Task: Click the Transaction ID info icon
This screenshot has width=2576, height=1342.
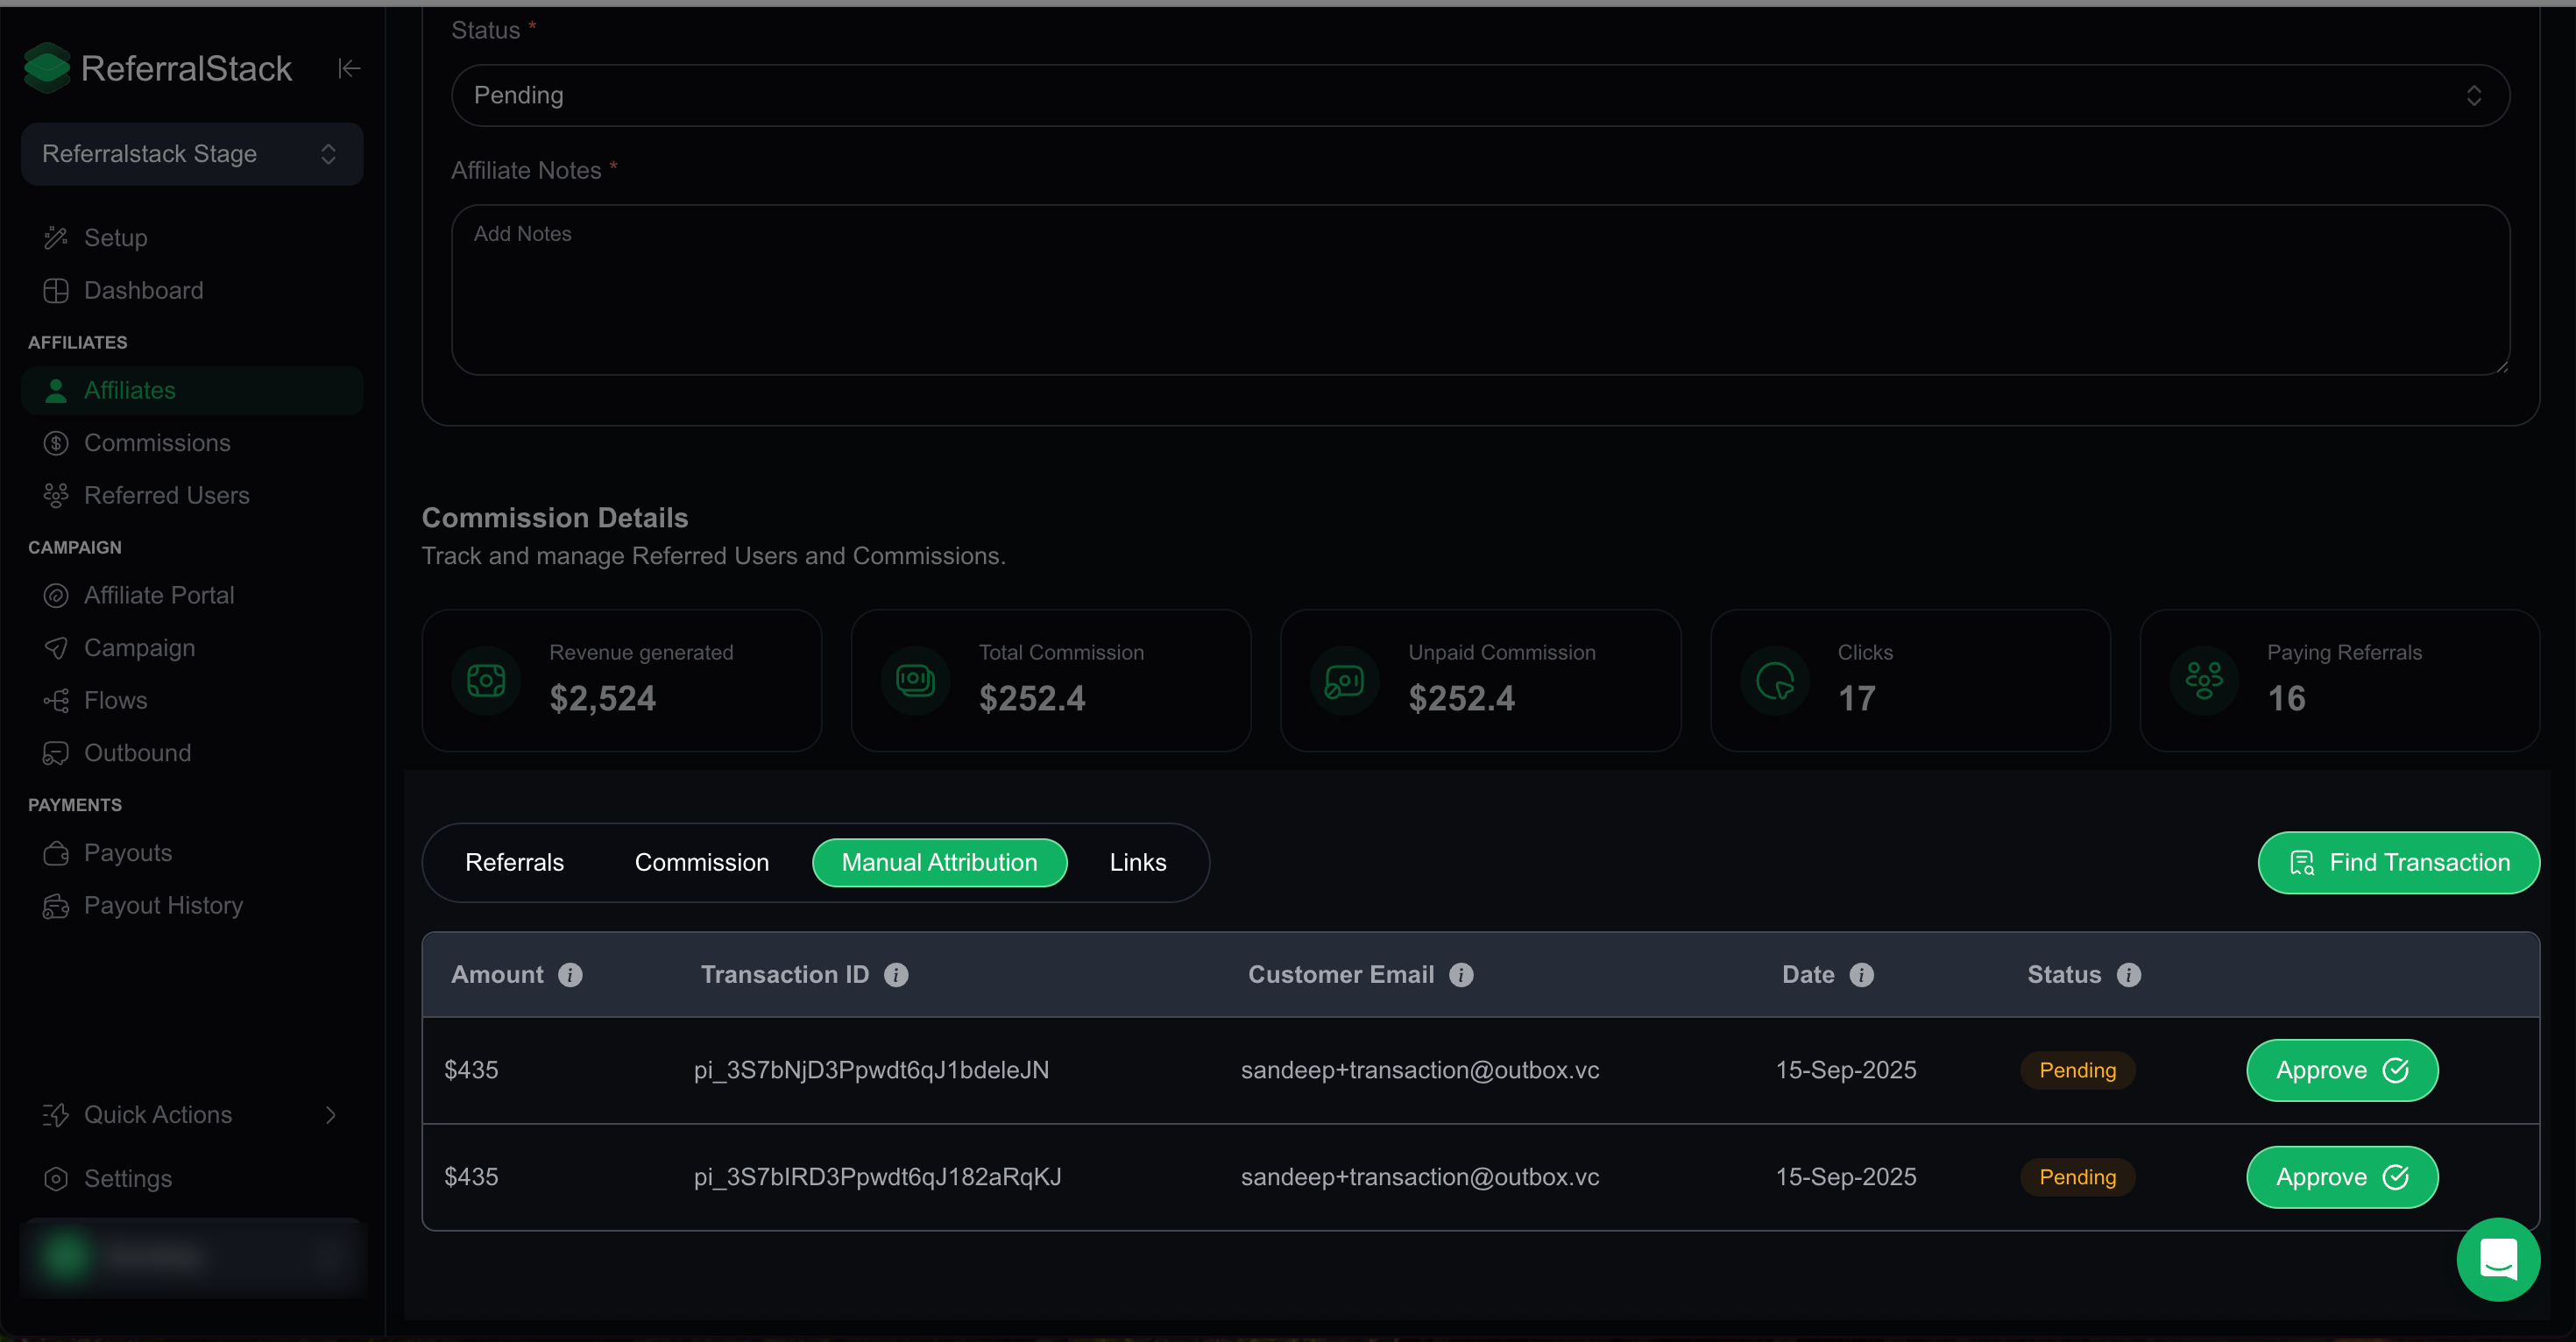Action: 896,975
